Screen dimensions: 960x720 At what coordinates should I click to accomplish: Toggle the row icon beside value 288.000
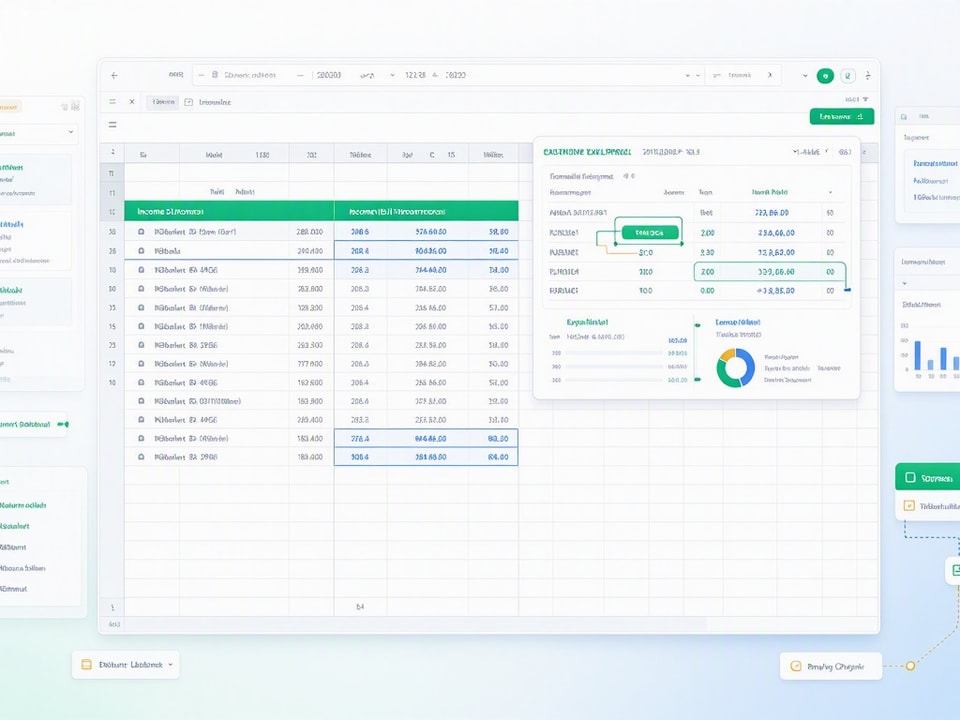[x=141, y=232]
